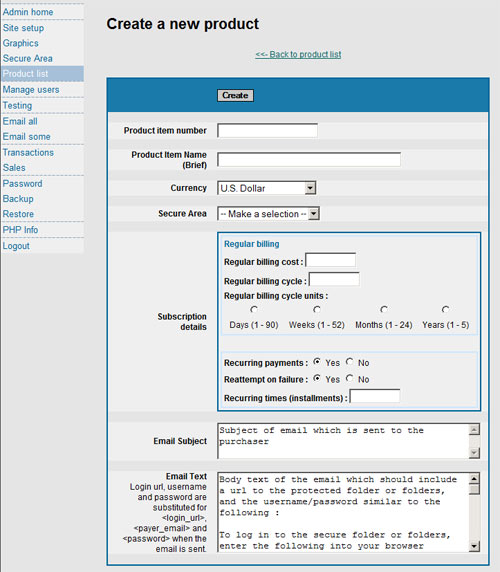This screenshot has width=500, height=572.
Task: Follow Back to product list link
Action: [298, 54]
